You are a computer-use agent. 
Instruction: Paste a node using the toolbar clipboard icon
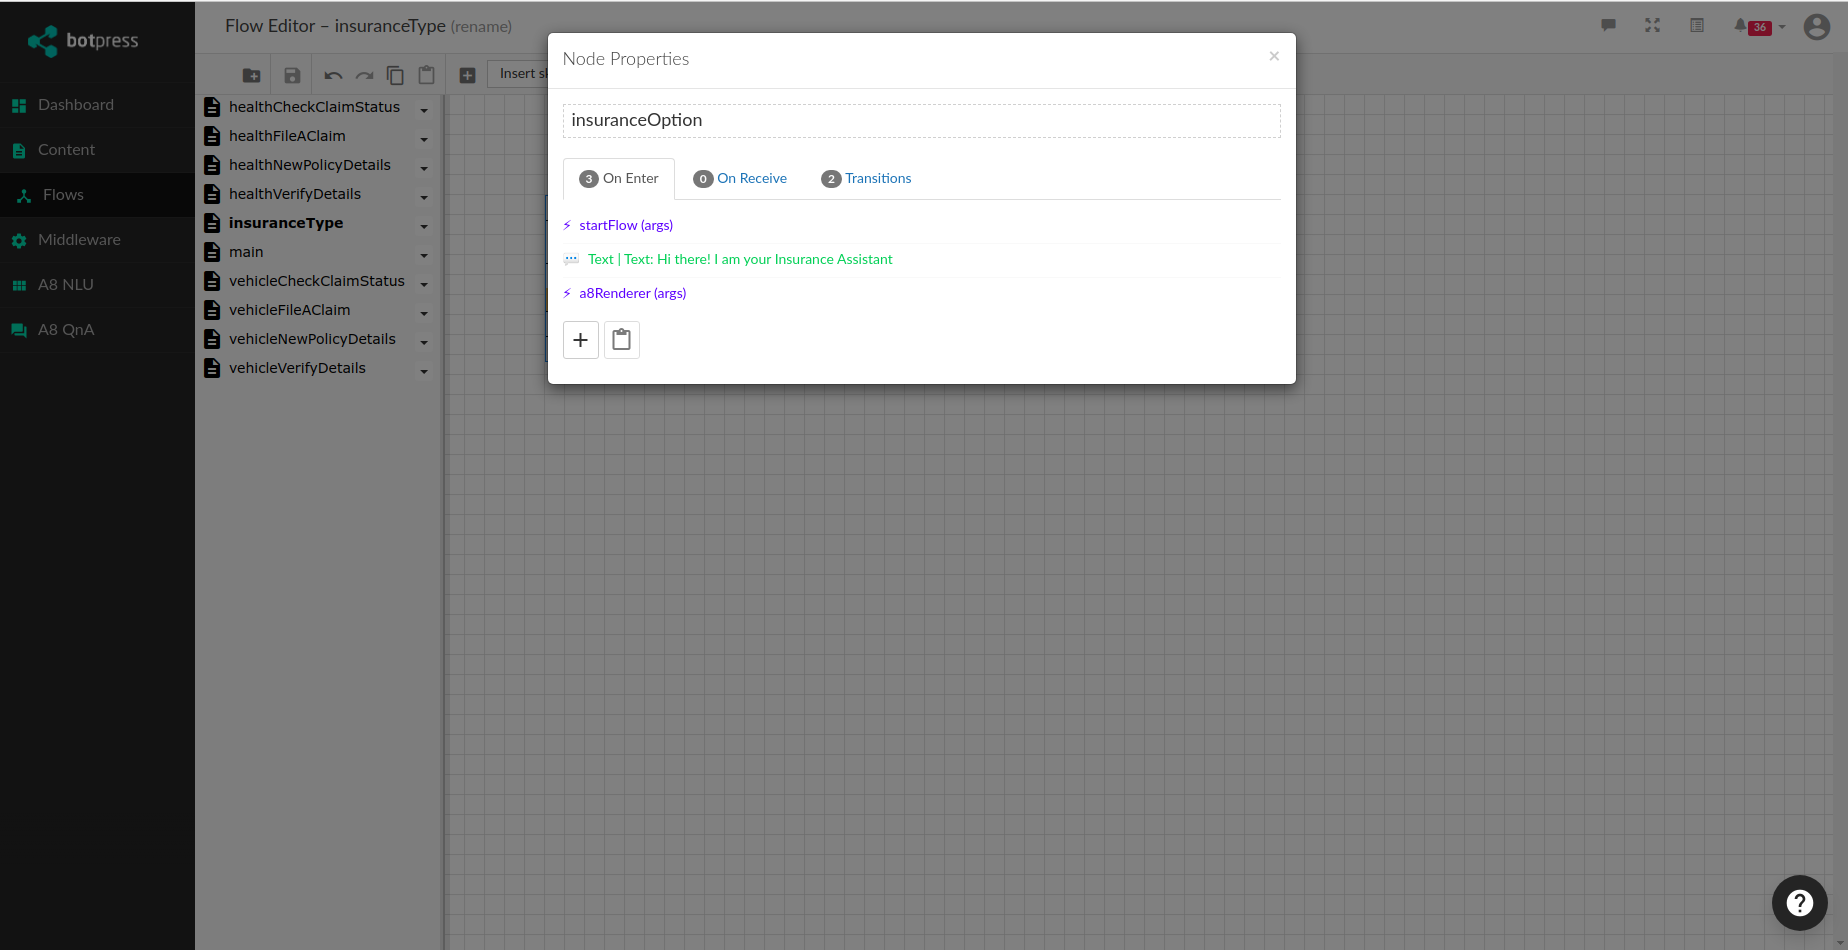[x=427, y=75]
